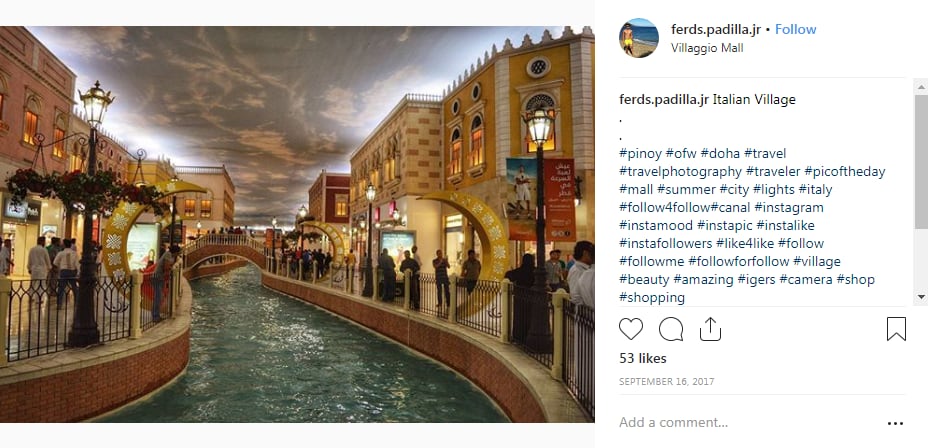Select the canal photo of Villaggio Mall
The image size is (928, 448).
click(297, 224)
